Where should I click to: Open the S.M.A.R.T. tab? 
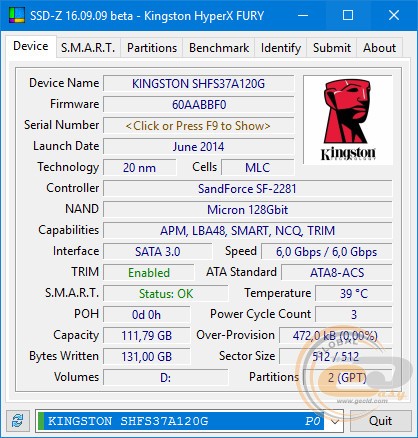coord(88,48)
